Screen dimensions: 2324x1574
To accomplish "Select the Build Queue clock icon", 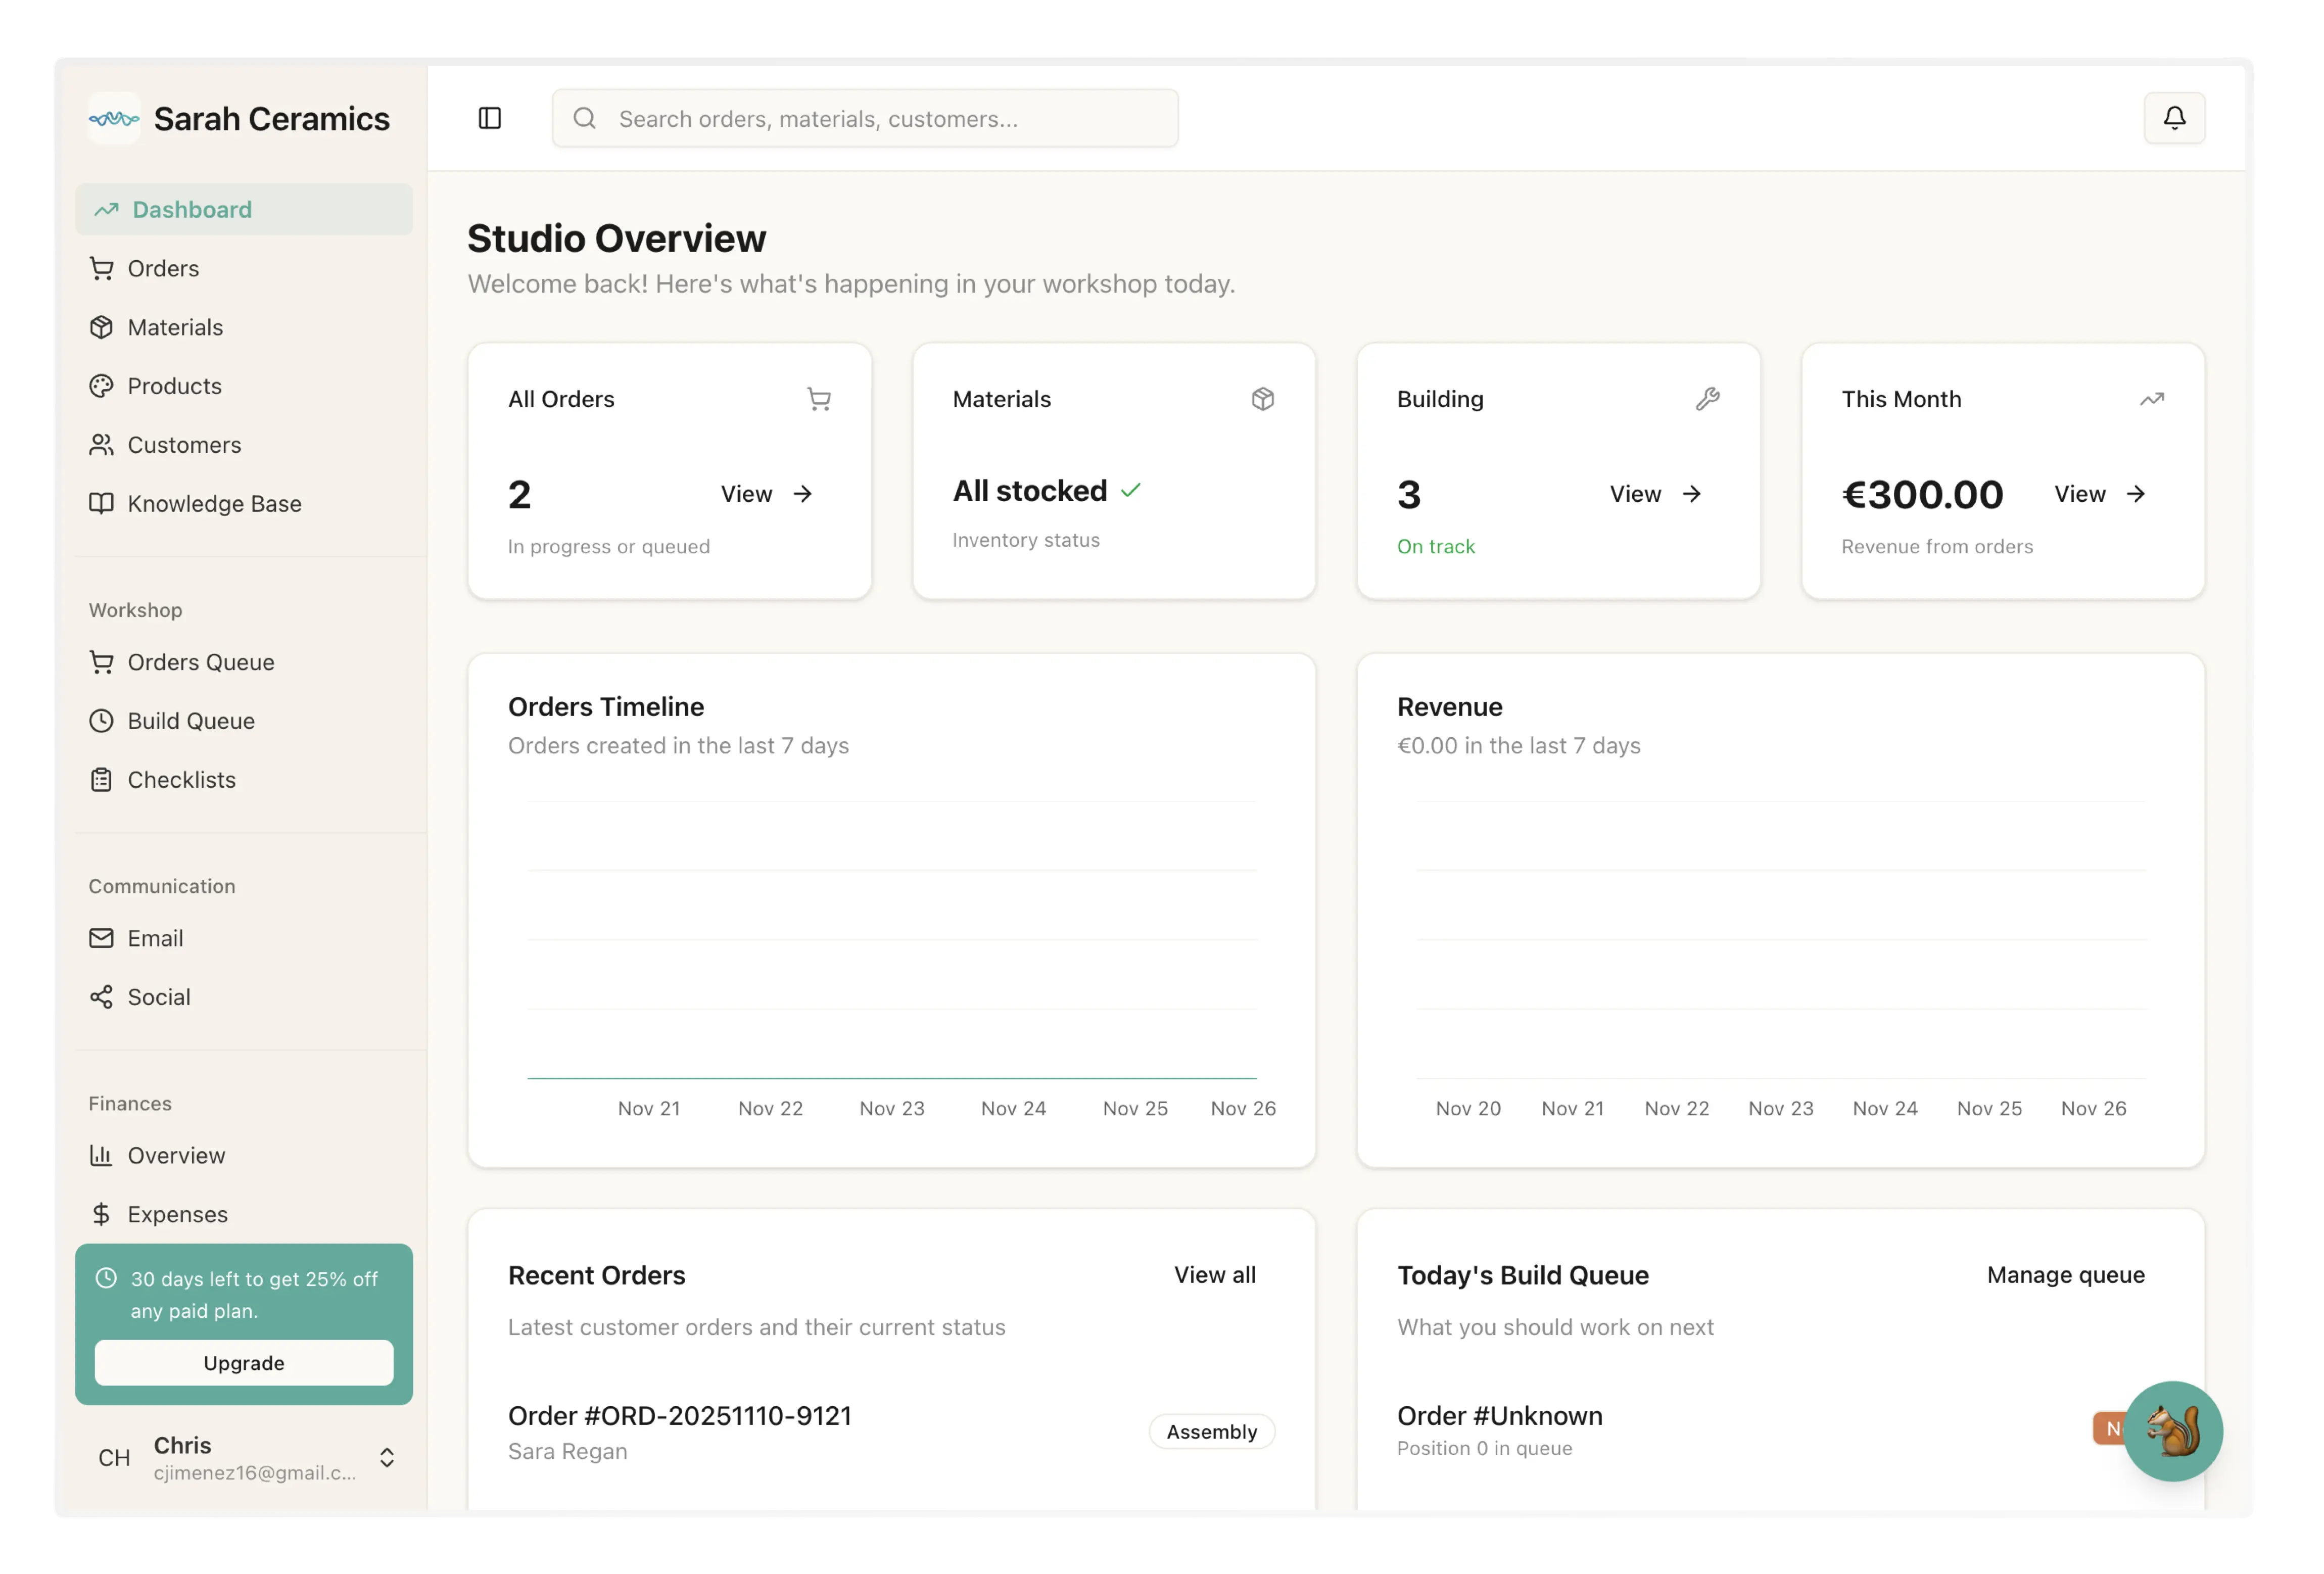I will [101, 720].
